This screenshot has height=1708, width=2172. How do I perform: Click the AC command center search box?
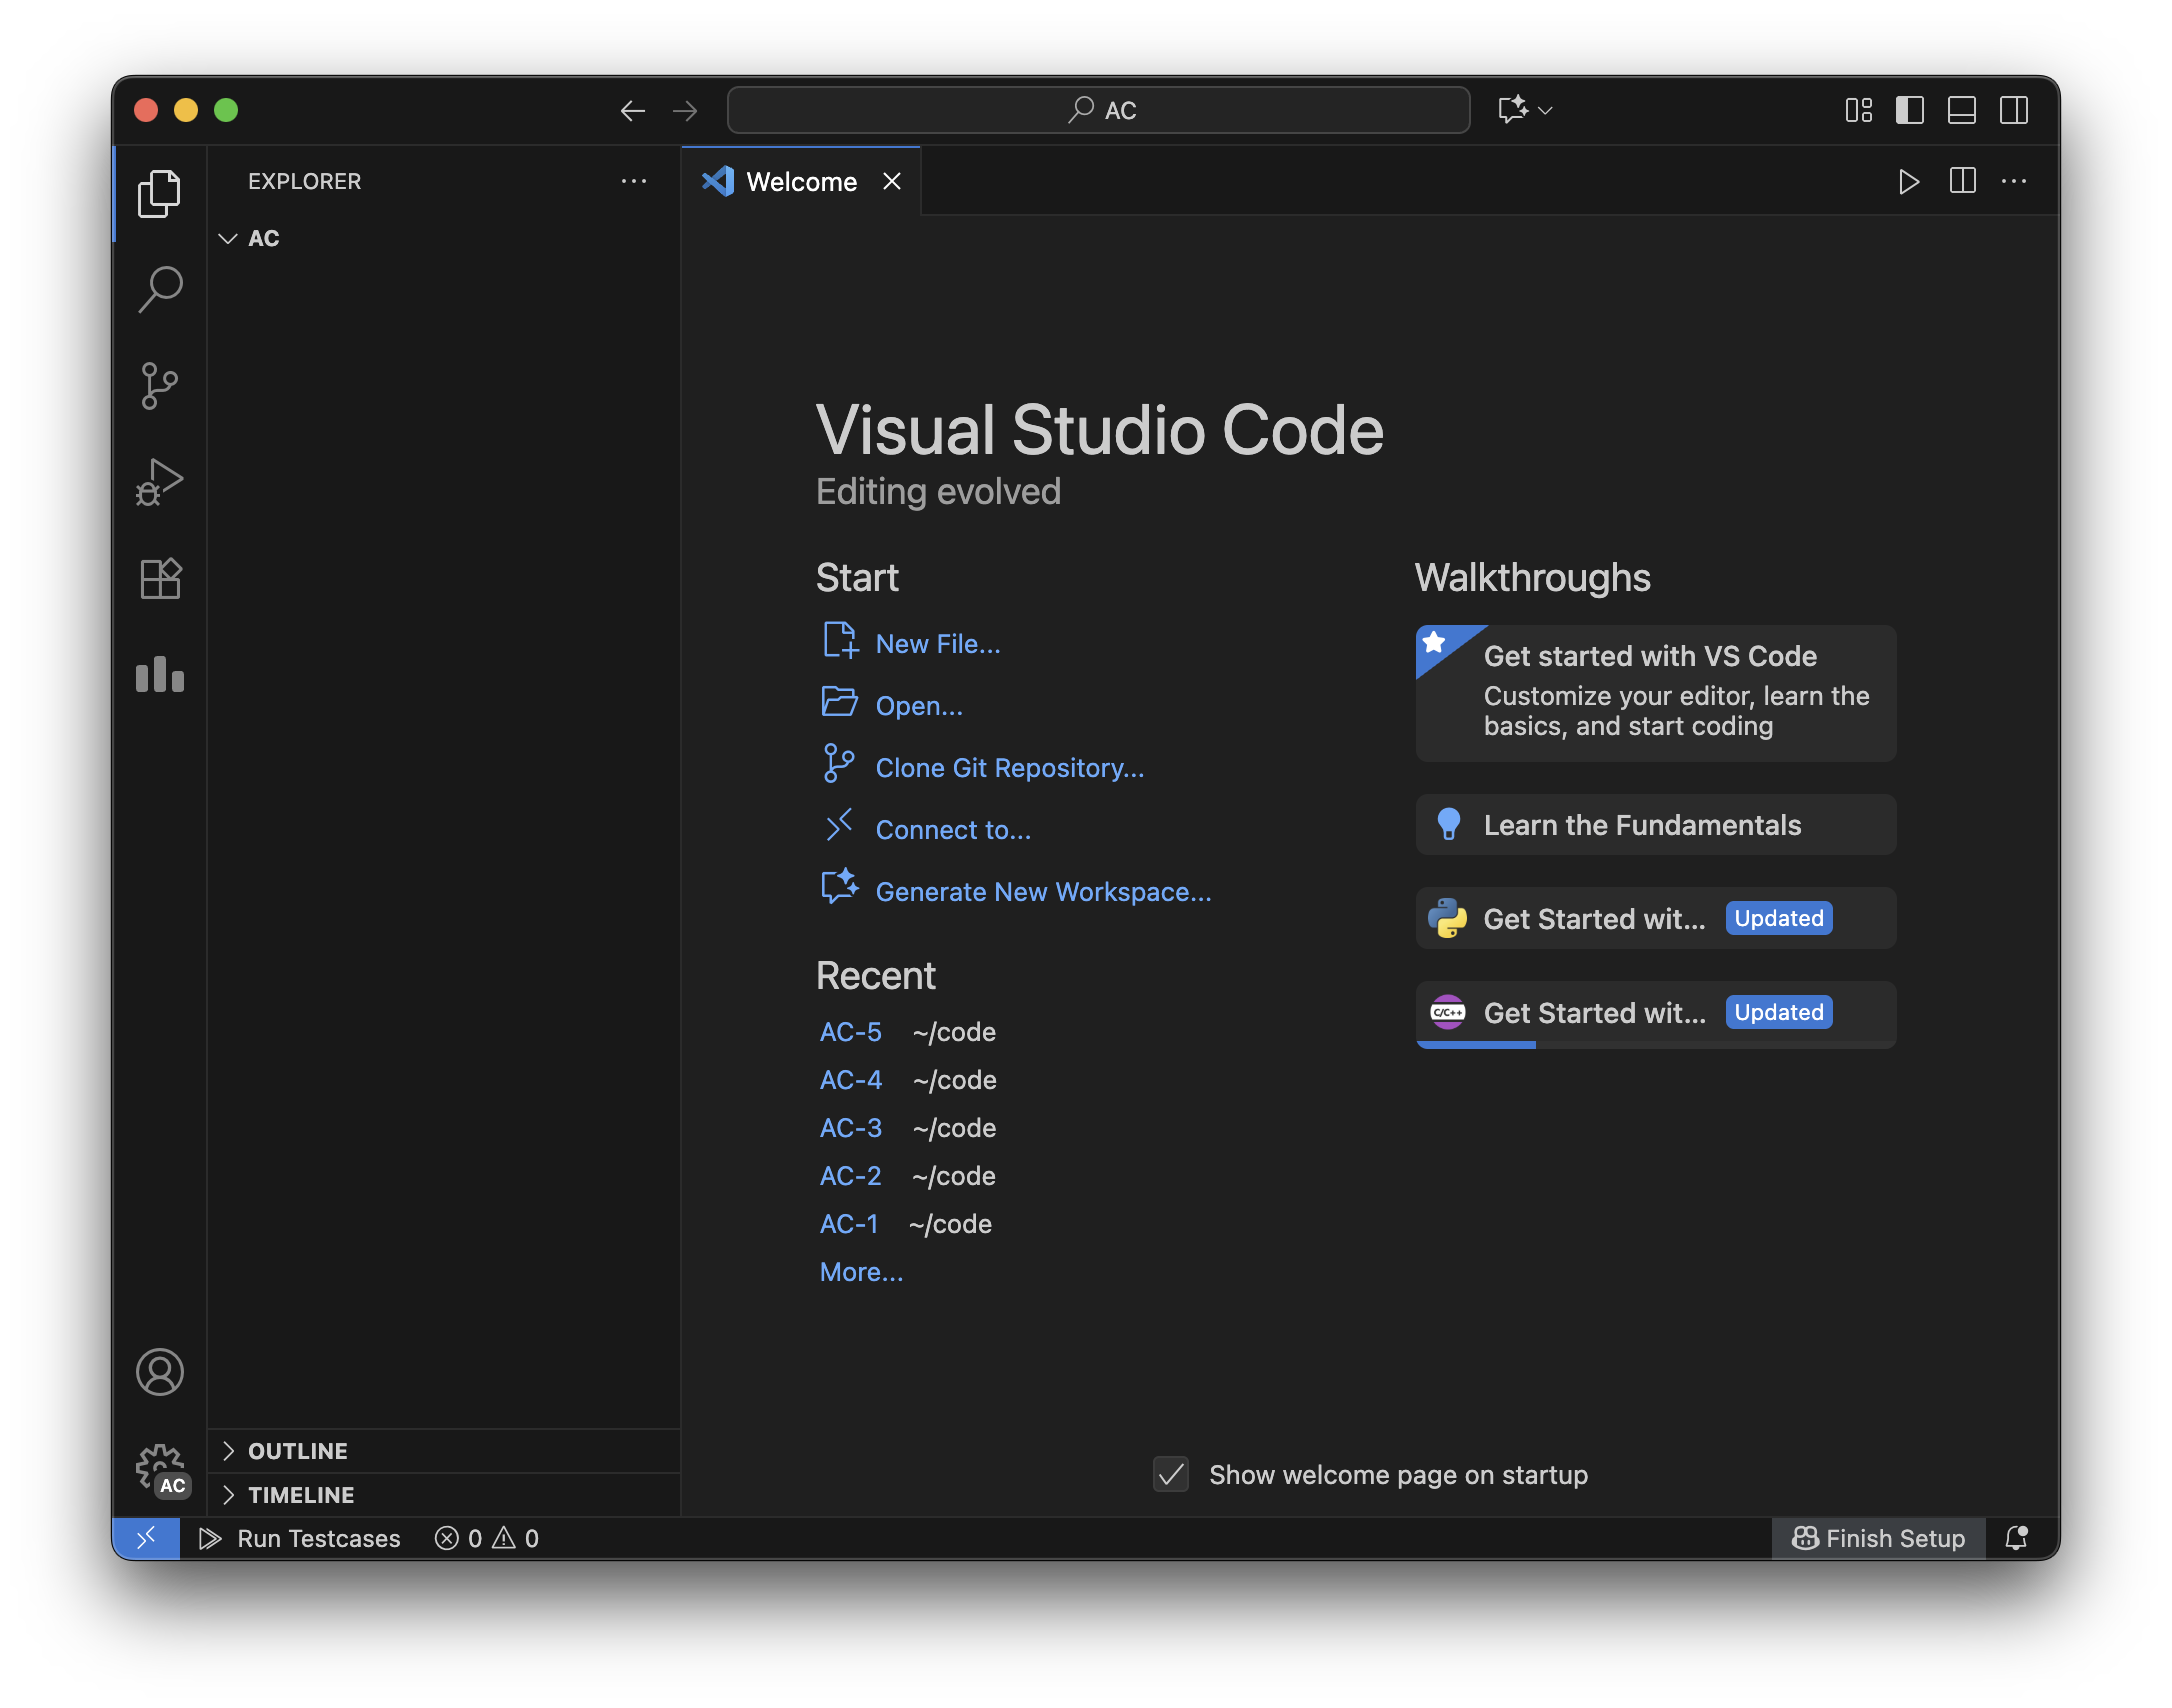[1098, 110]
